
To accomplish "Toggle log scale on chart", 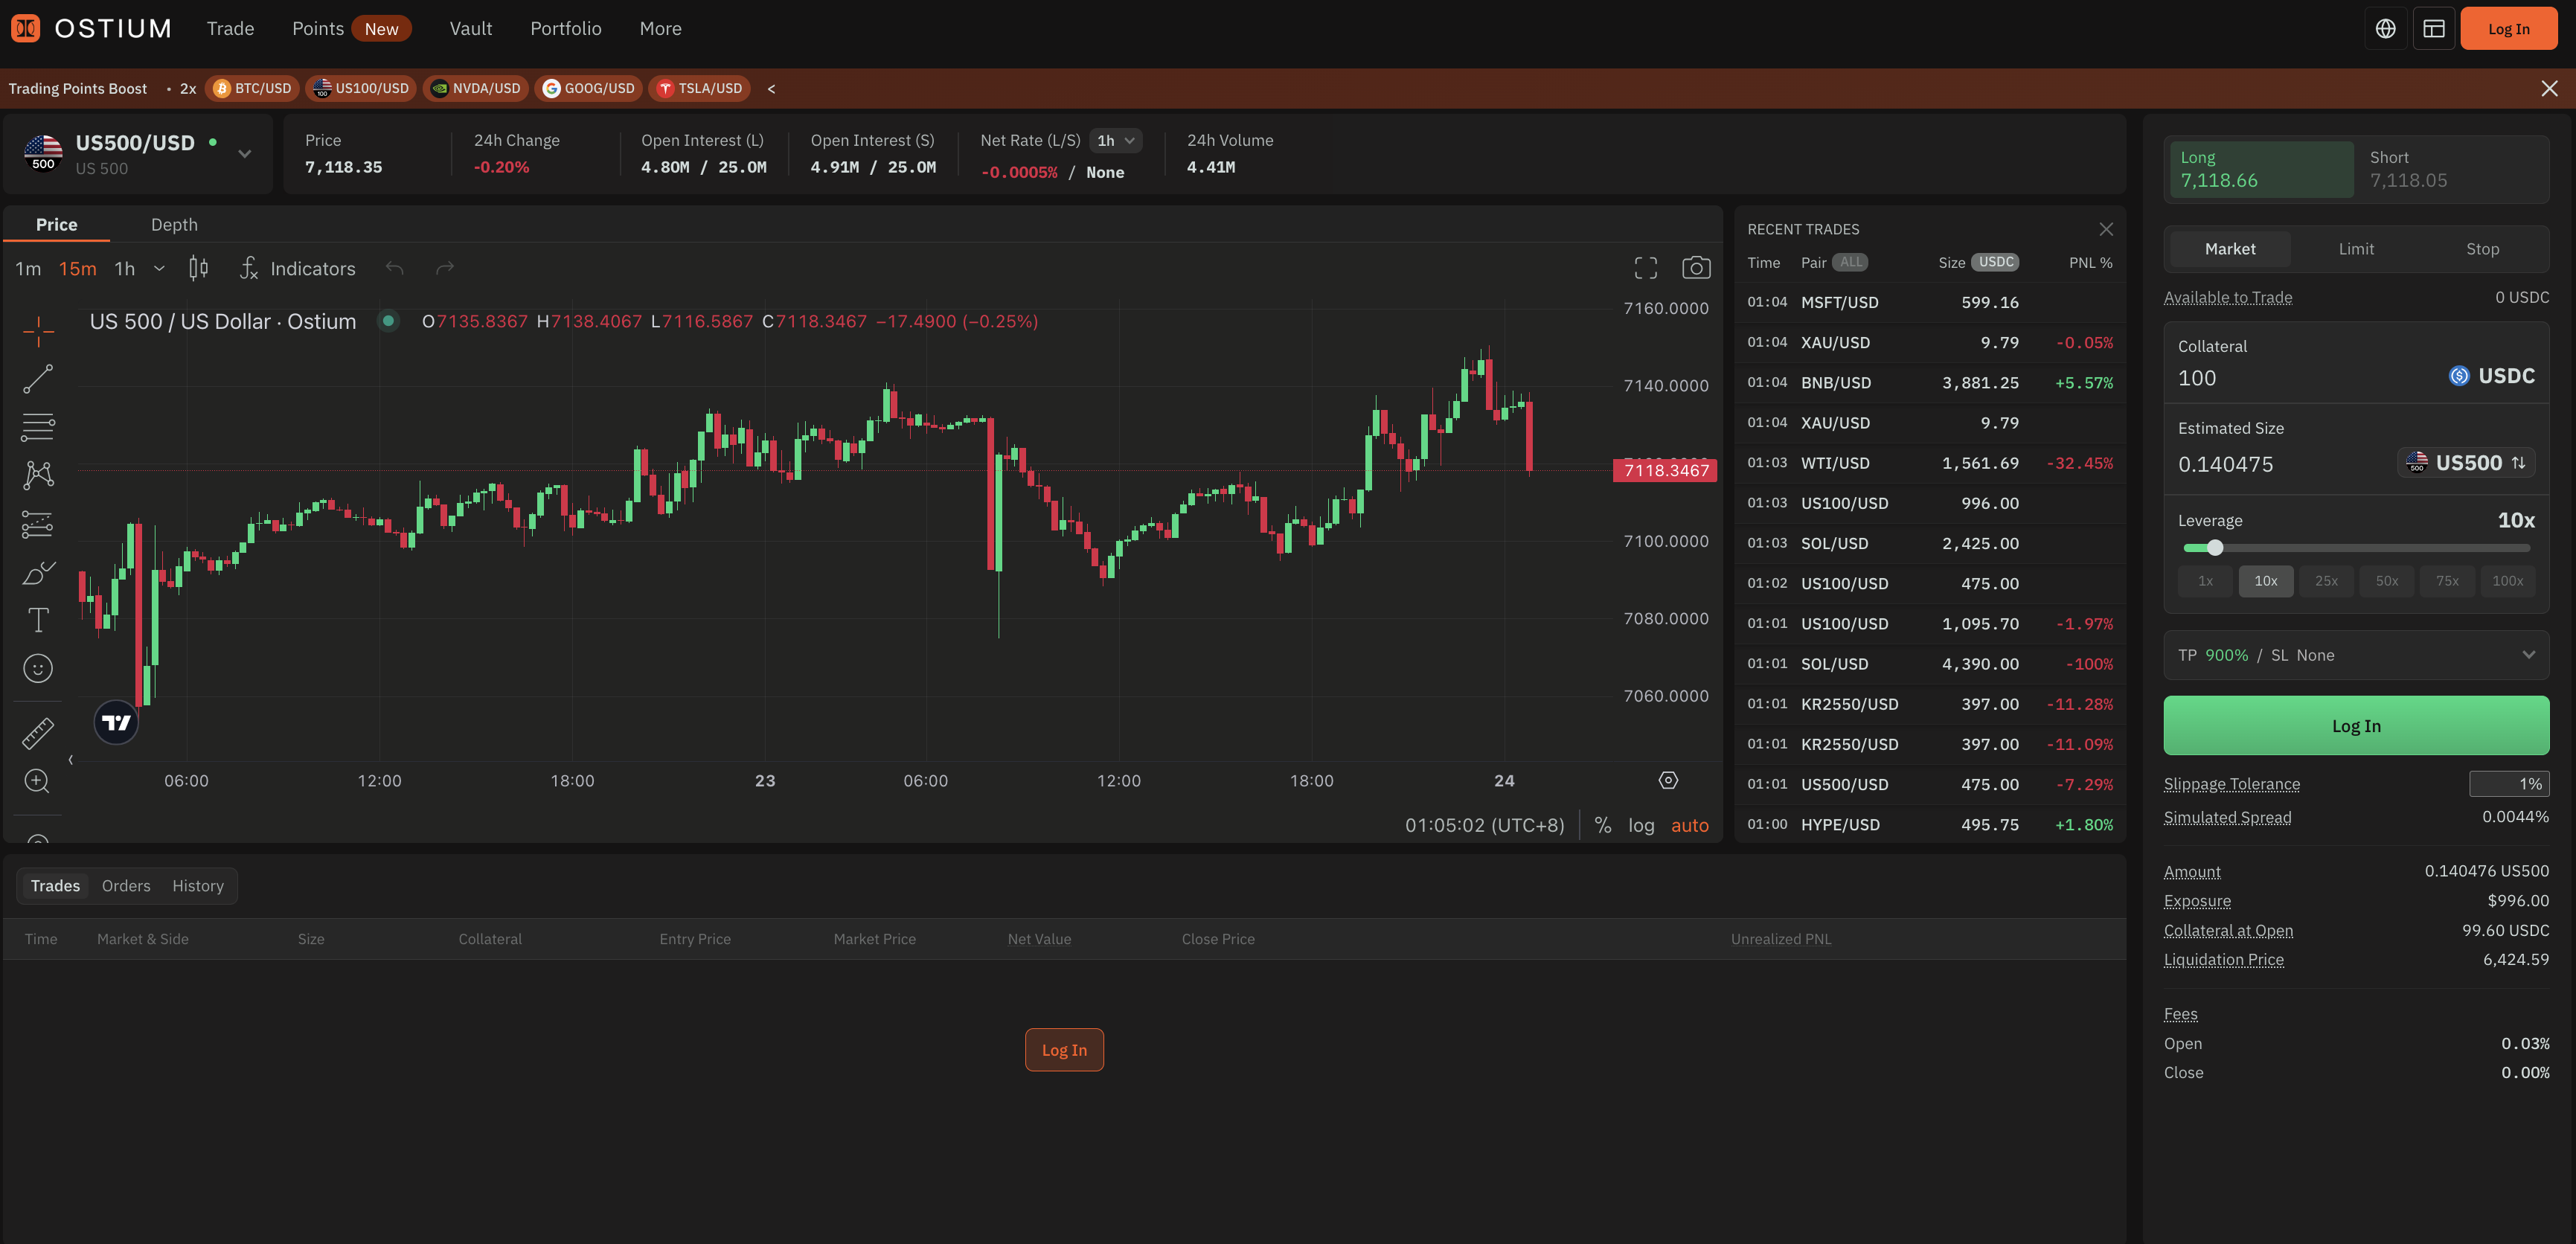I will point(1640,825).
